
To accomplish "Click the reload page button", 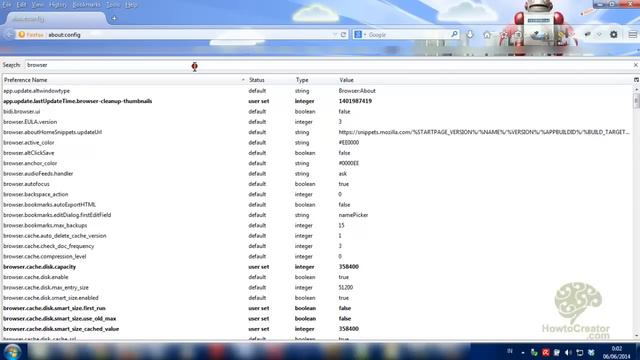I will coord(344,35).
